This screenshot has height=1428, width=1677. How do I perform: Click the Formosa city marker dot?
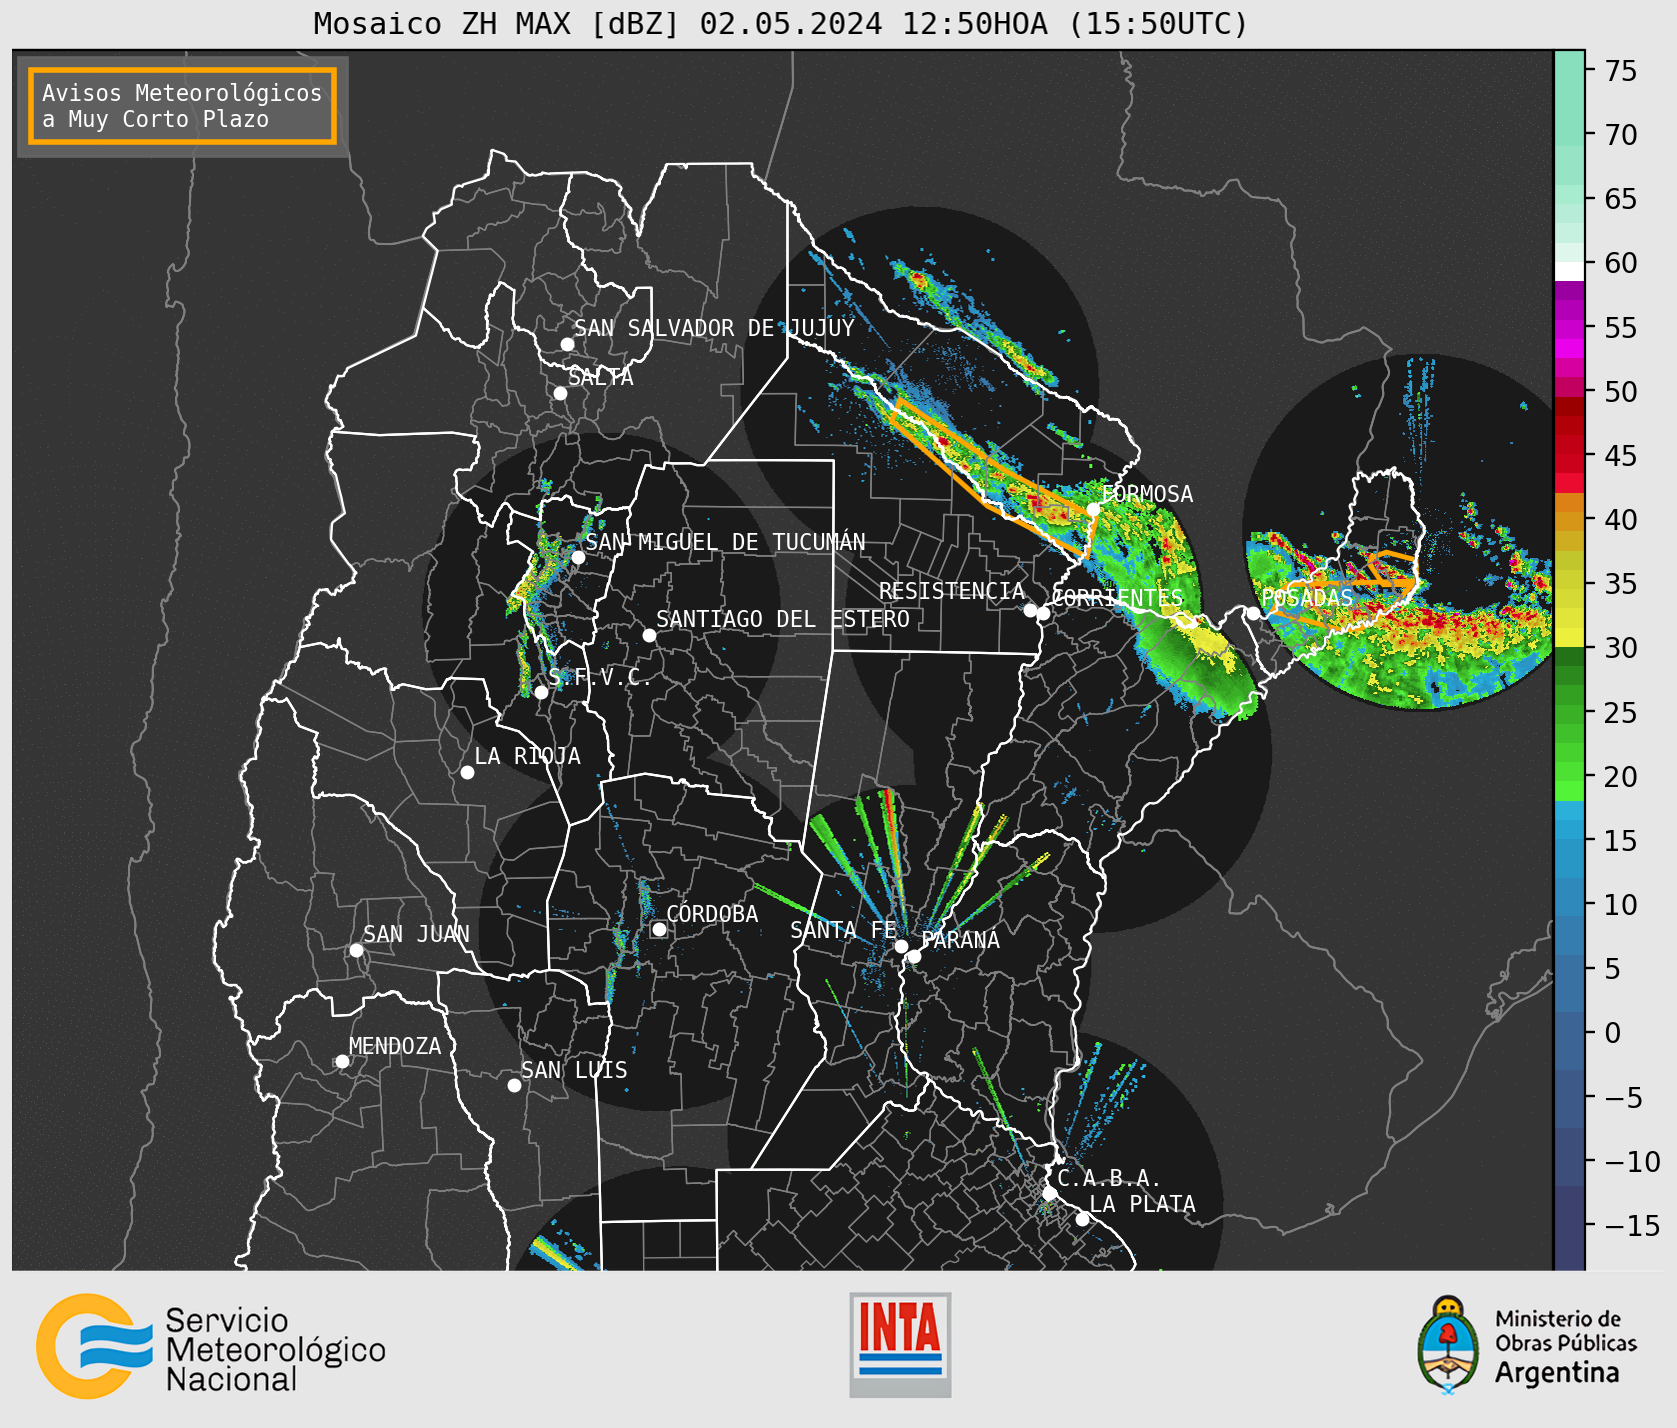click(1093, 509)
